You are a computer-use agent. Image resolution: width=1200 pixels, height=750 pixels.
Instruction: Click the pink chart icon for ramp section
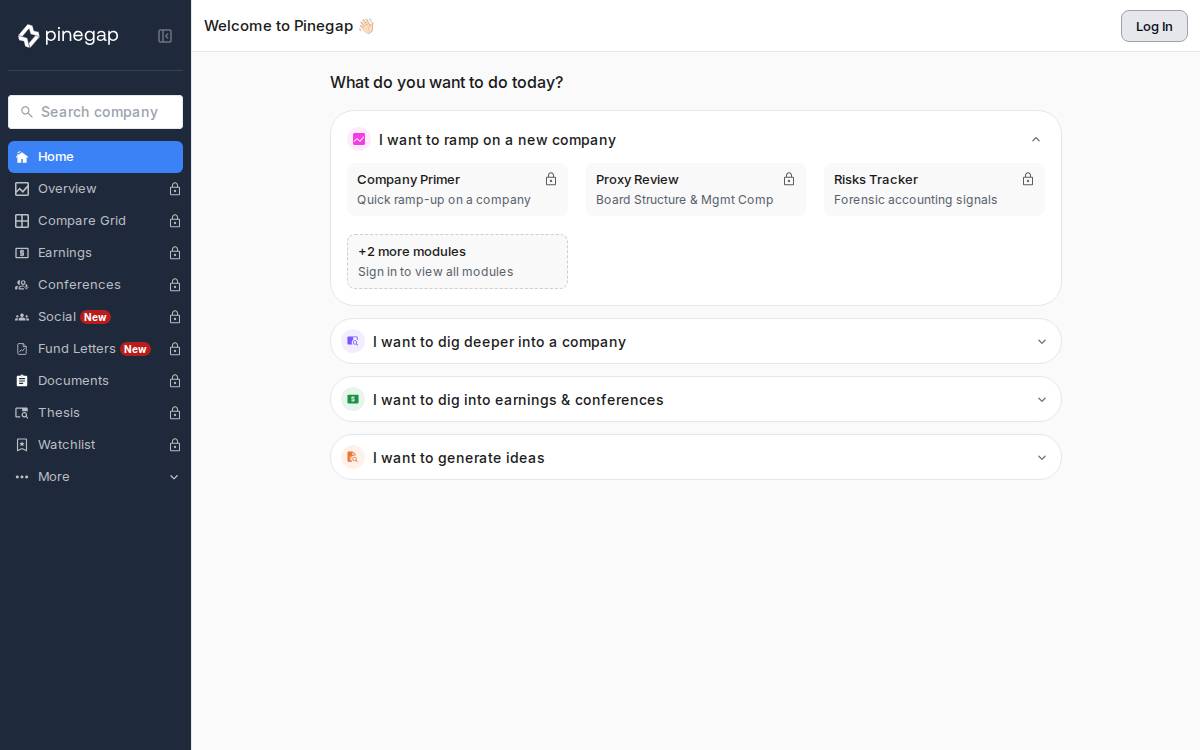click(x=359, y=139)
